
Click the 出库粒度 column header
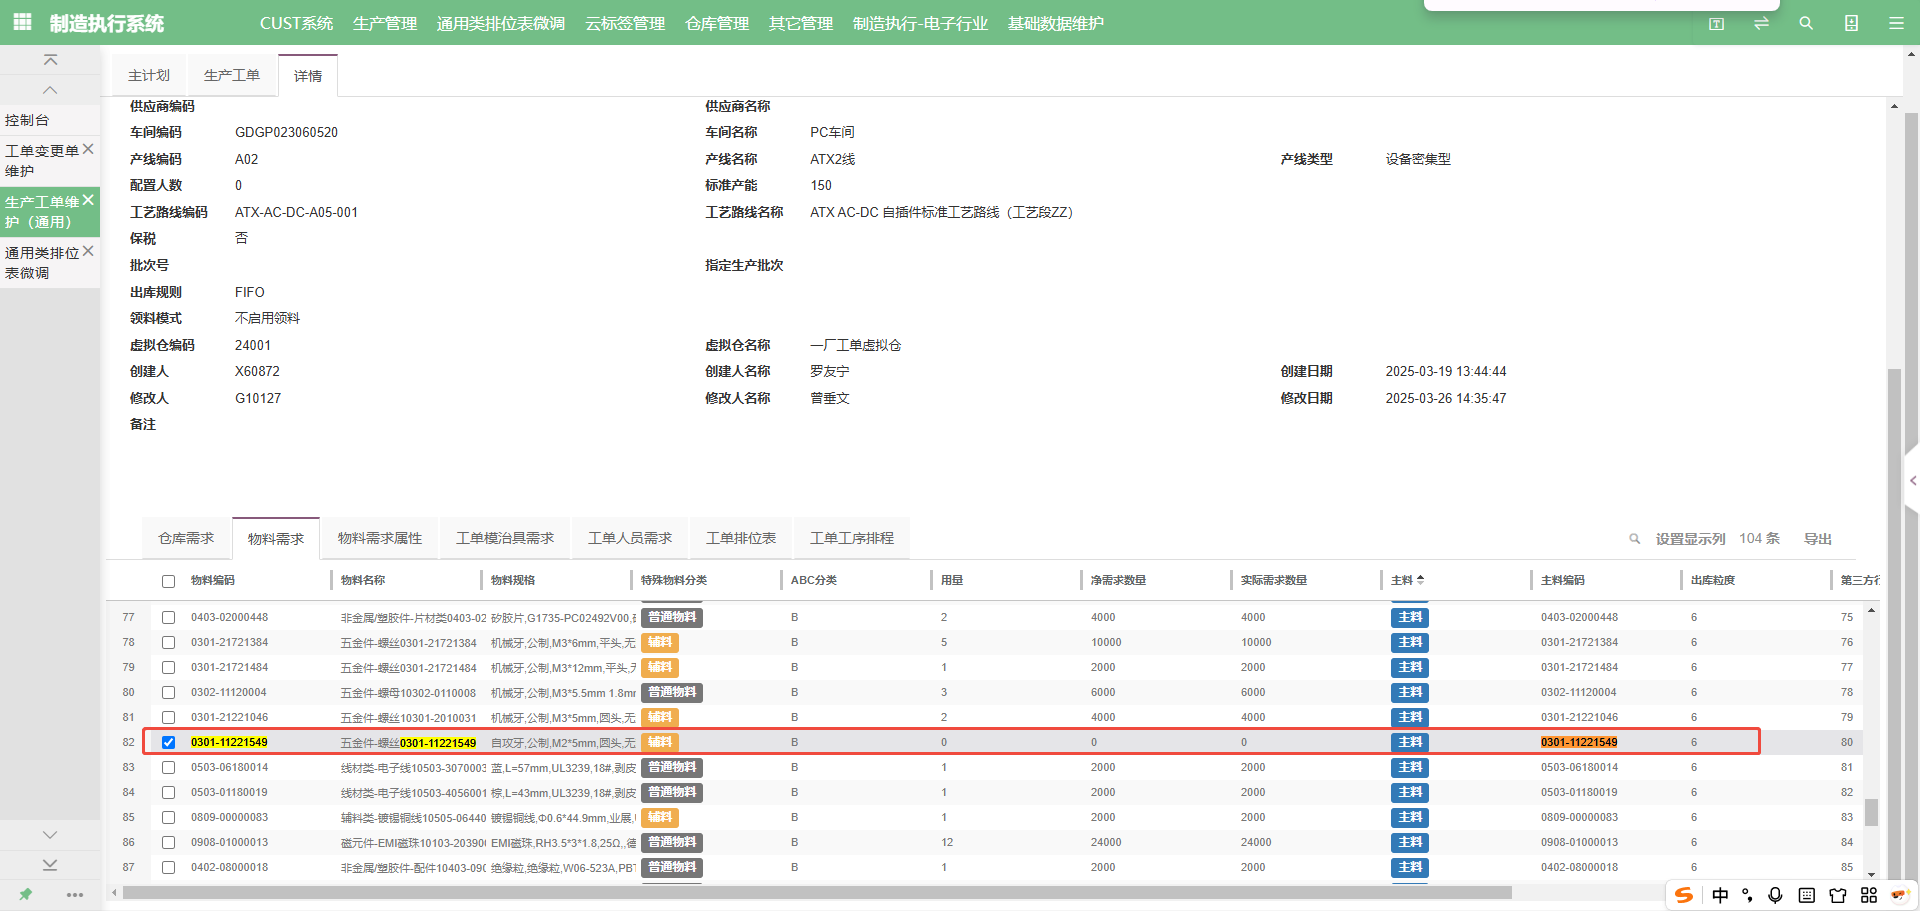coord(1713,580)
